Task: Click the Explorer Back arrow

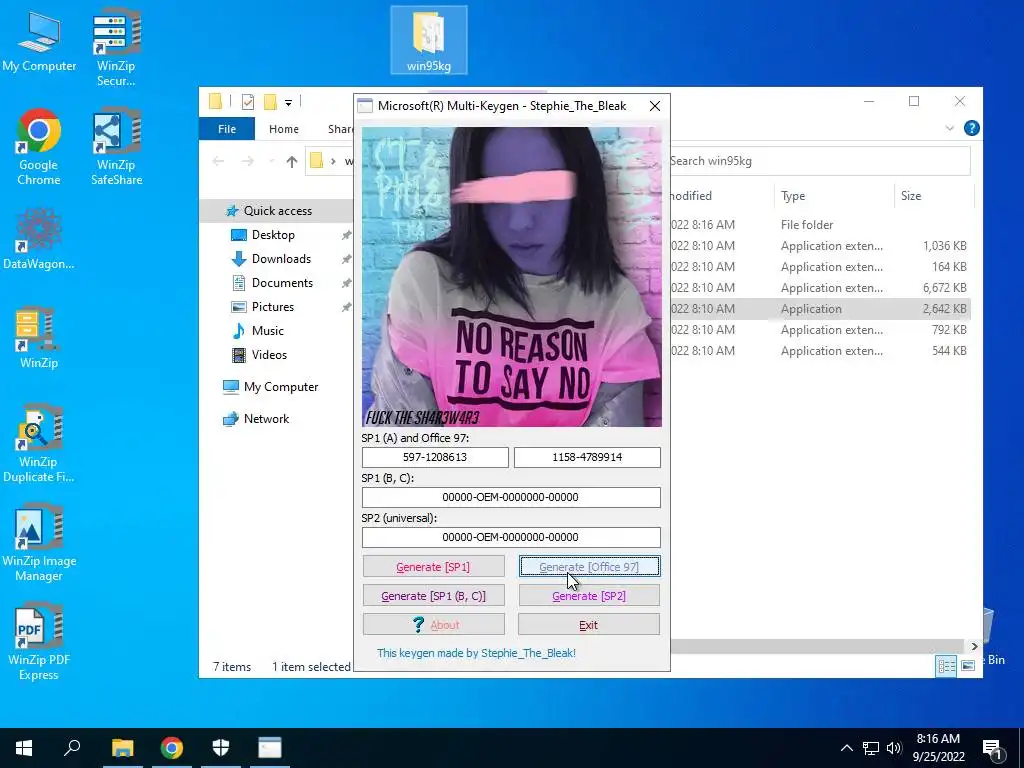Action: click(219, 161)
